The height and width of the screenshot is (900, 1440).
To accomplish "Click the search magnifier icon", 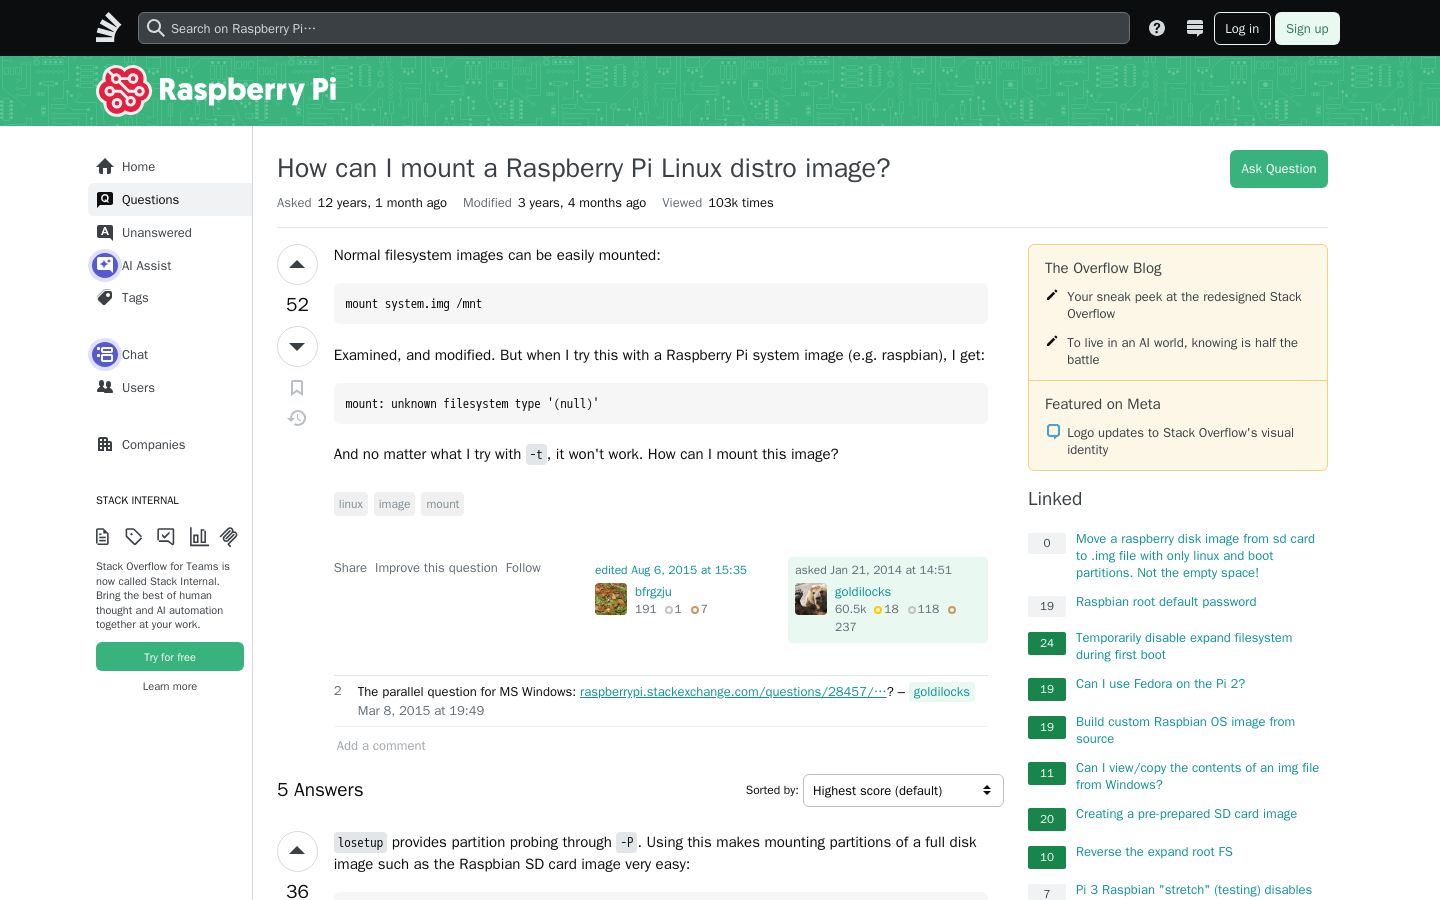I will (x=155, y=28).
